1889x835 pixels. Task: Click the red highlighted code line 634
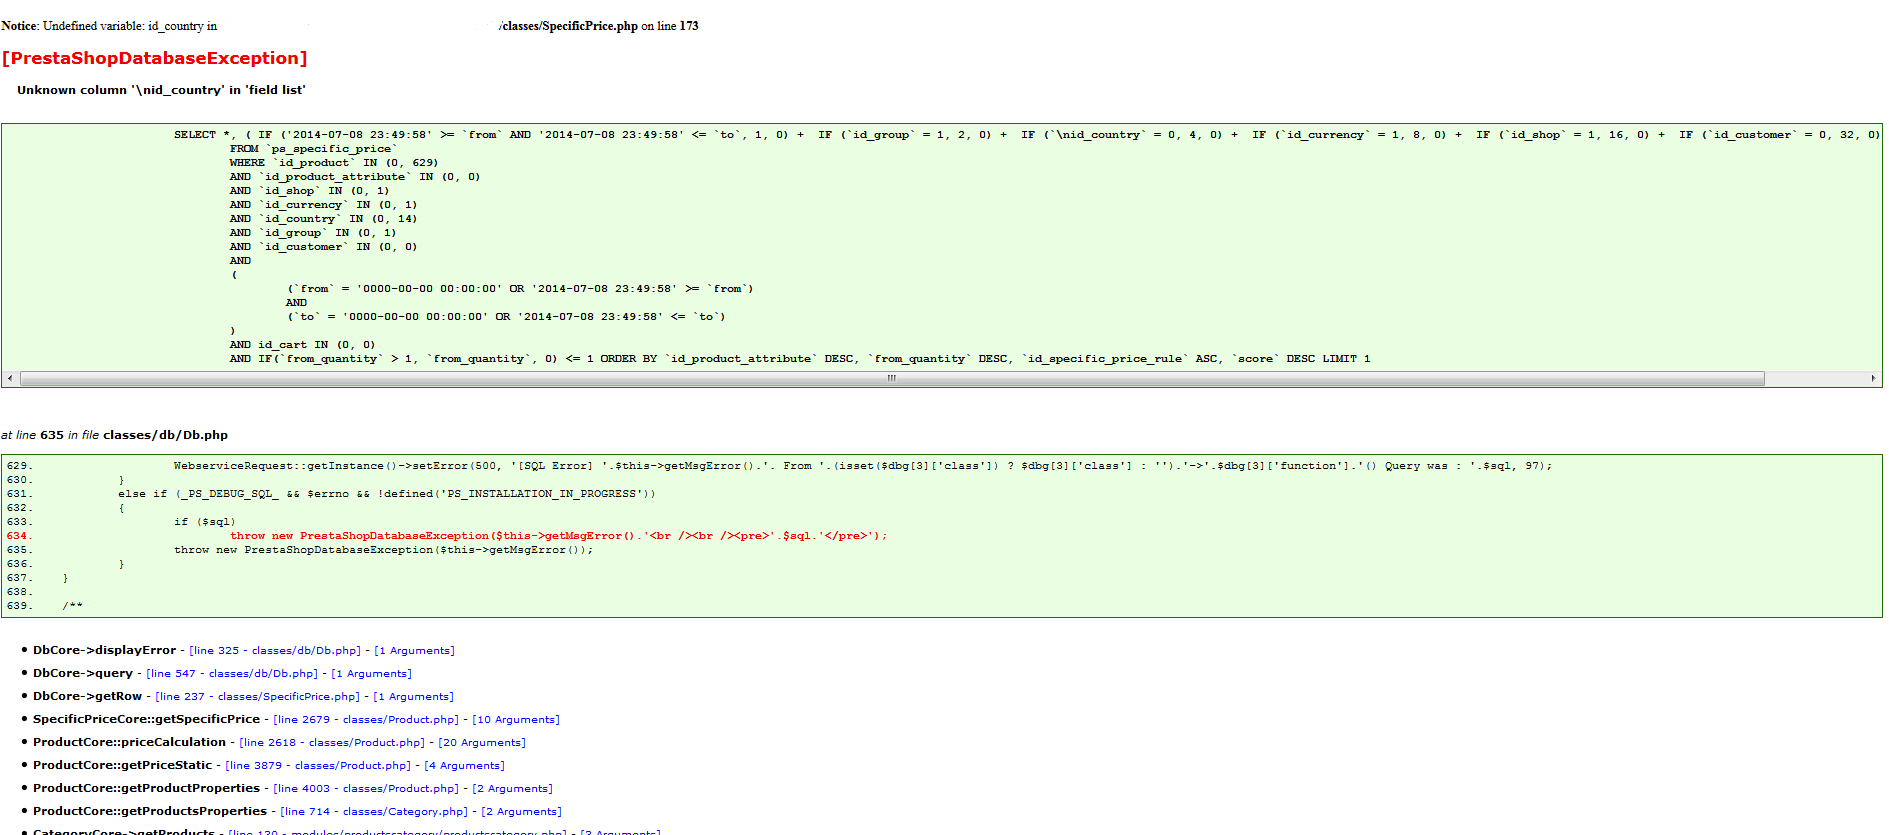click(x=558, y=536)
